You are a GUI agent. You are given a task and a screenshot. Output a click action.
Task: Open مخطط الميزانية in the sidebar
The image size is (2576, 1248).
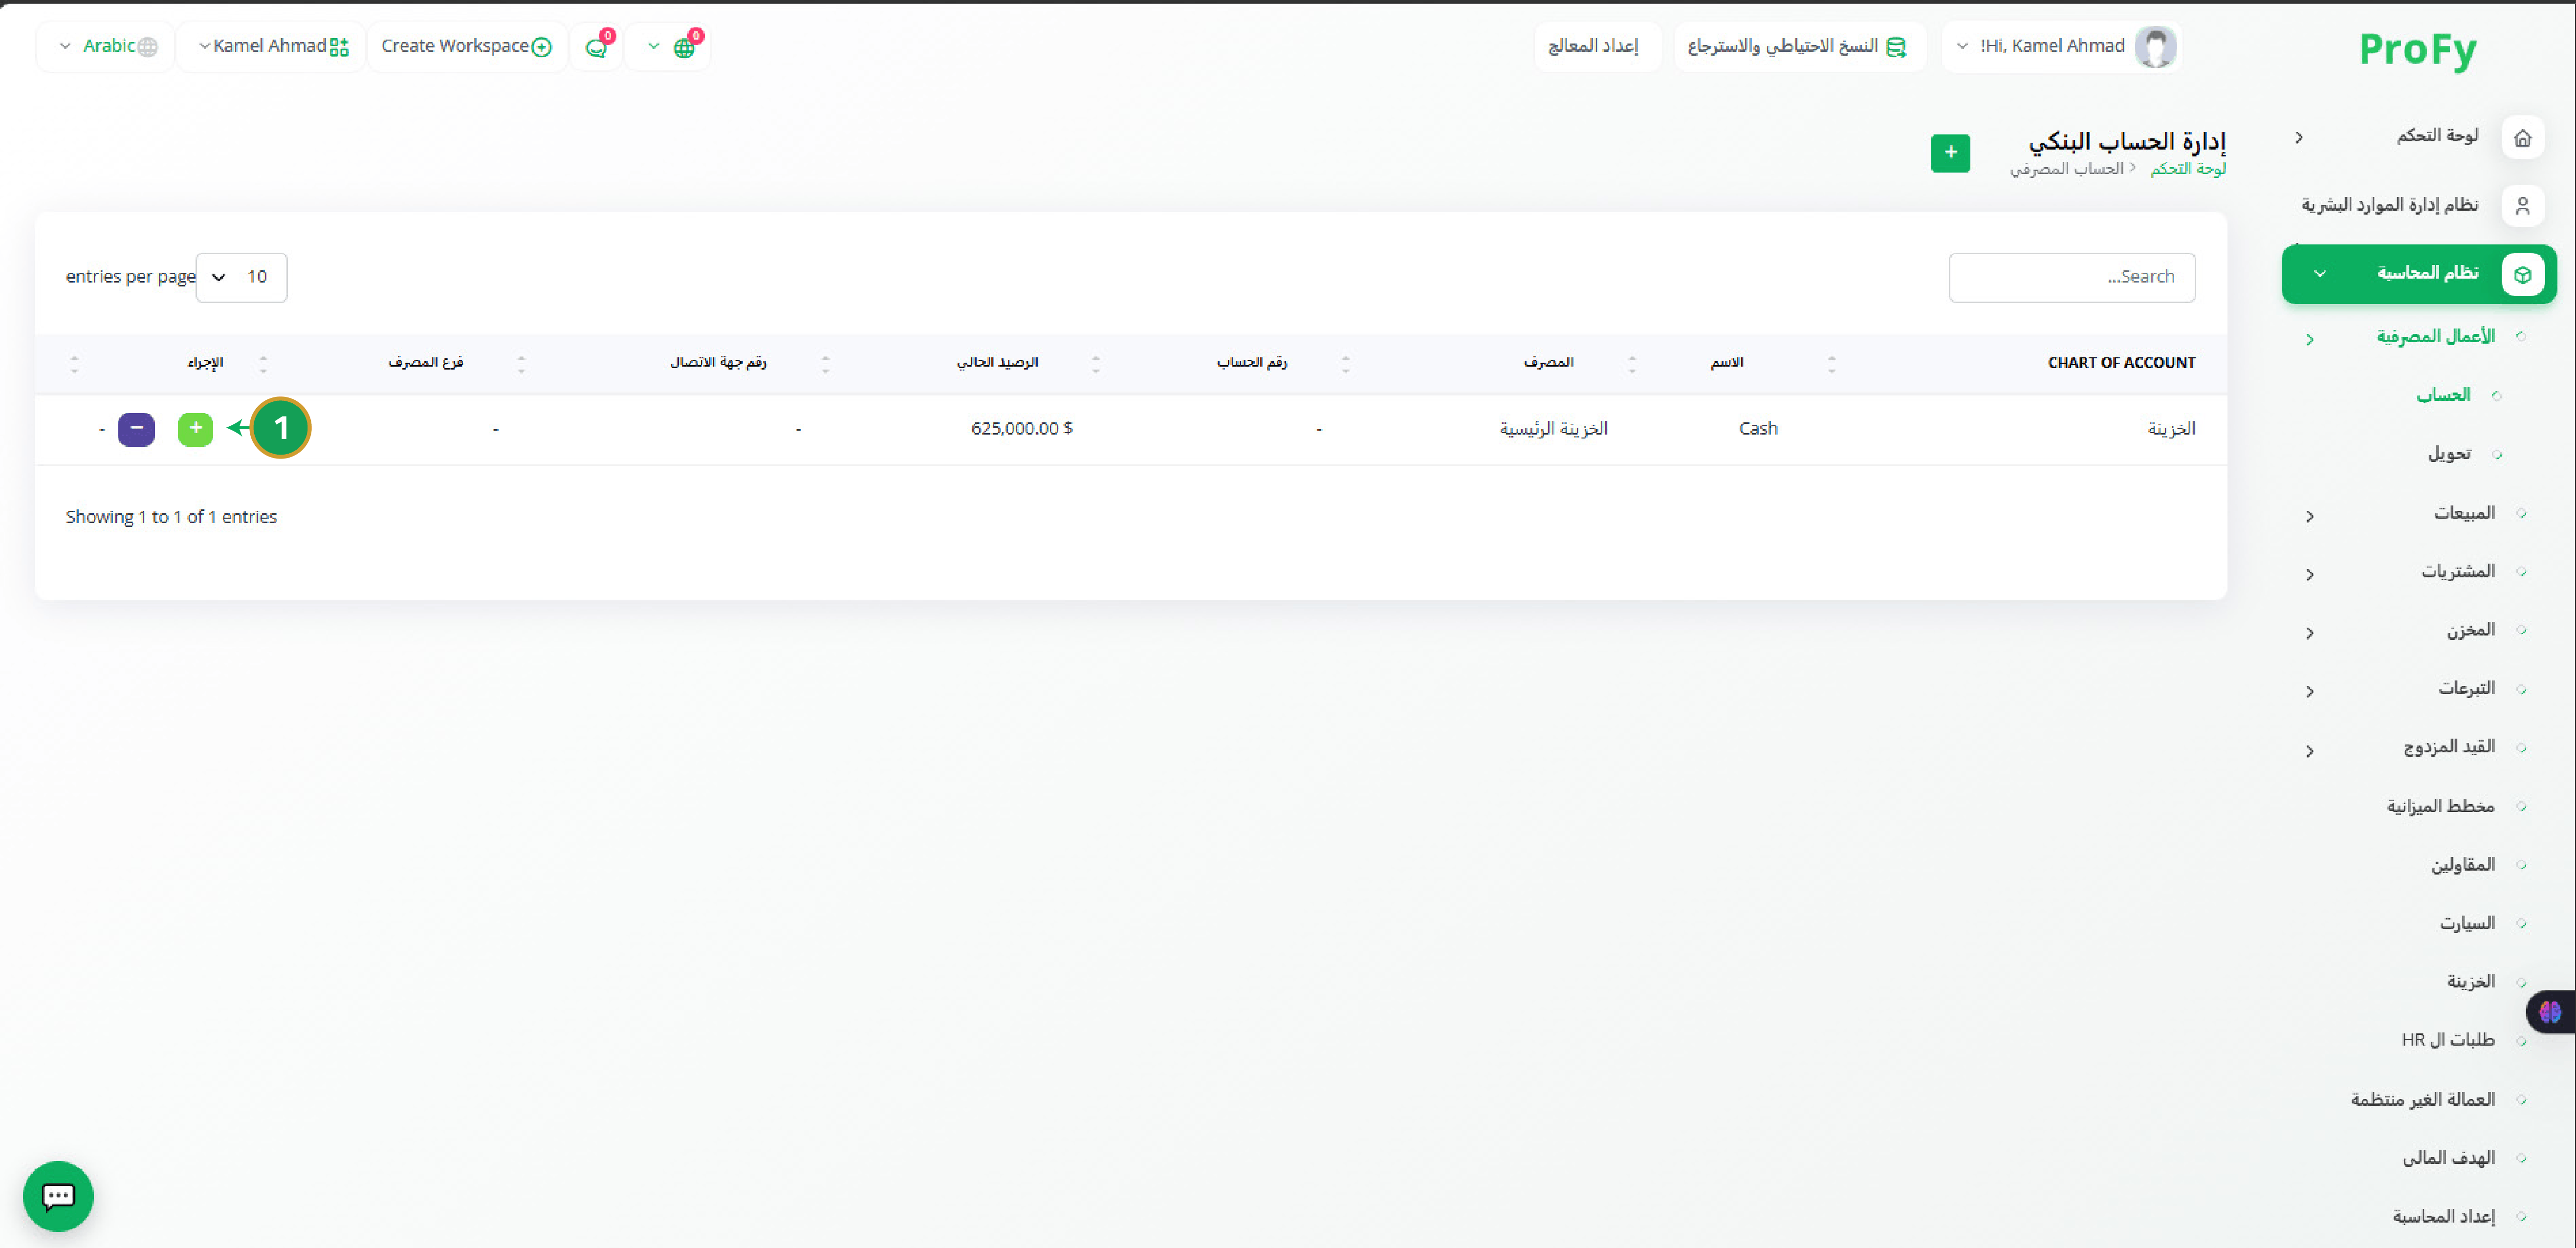point(2440,806)
